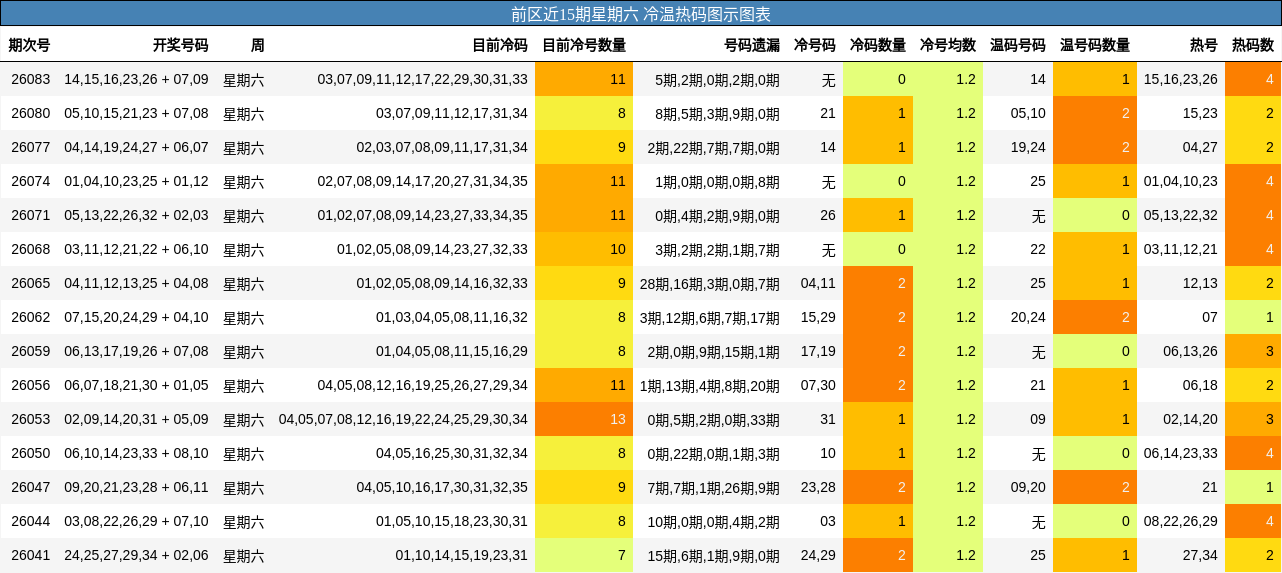Click draw numbers 03,08,22,26,29 + 07,10
1282x573 pixels.
click(136, 521)
